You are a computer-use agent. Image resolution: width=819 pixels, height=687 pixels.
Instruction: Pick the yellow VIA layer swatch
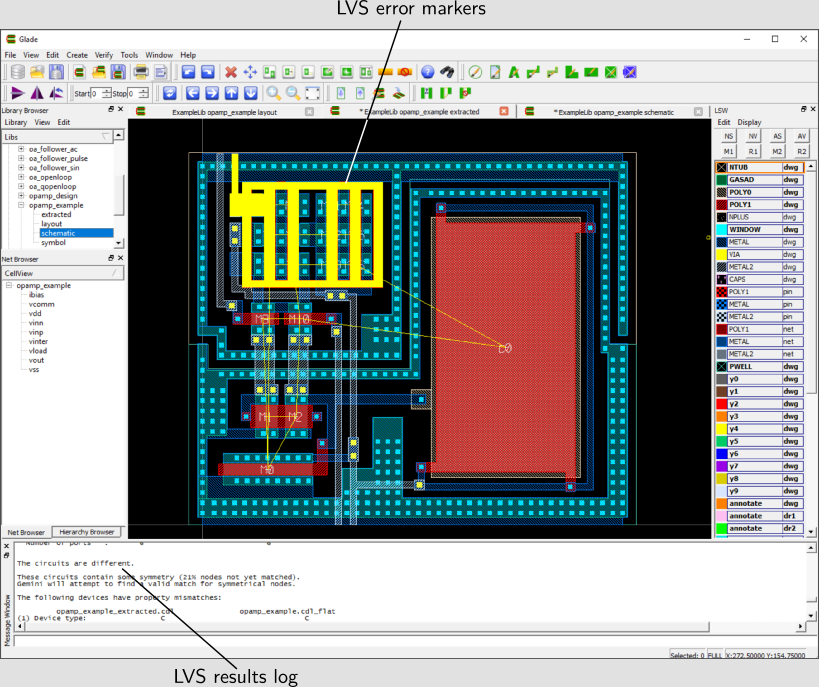[721, 255]
